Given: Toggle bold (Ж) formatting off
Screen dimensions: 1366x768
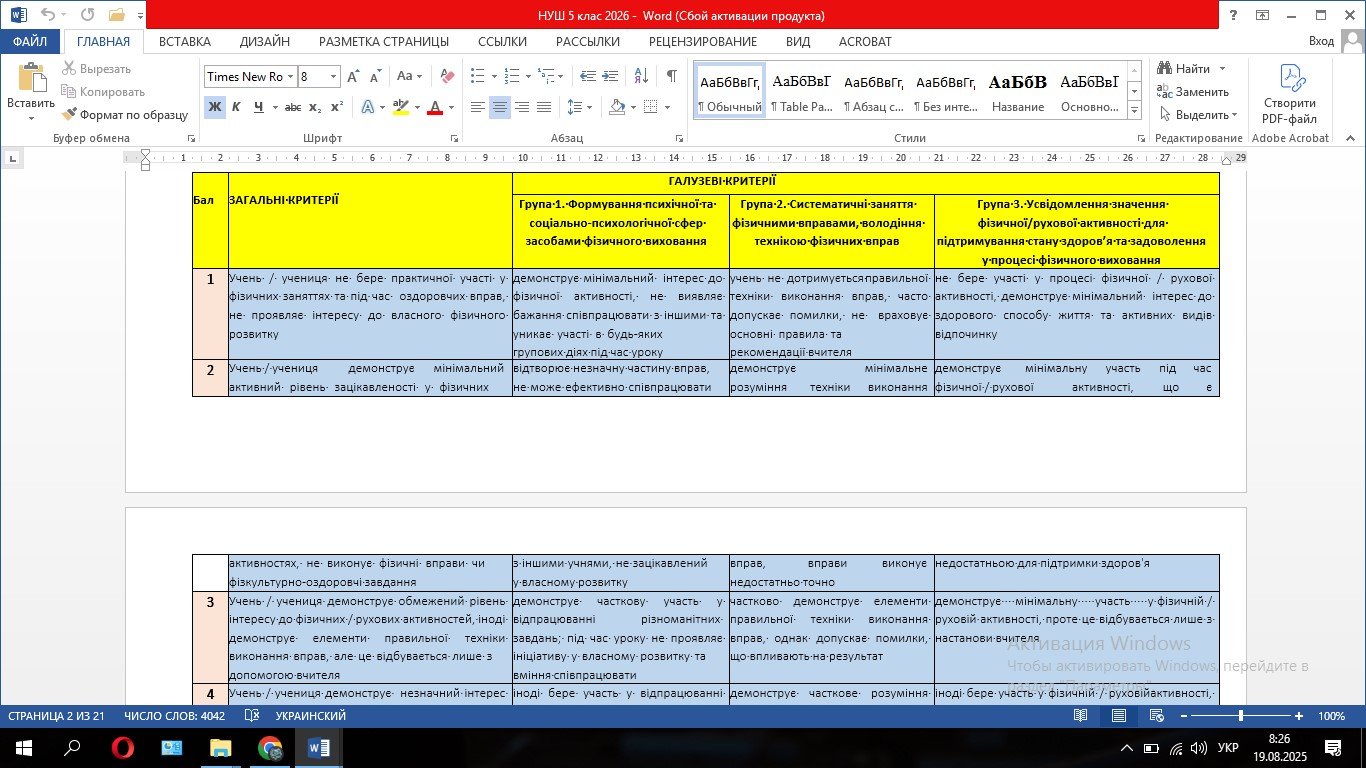Looking at the screenshot, I should point(214,107).
